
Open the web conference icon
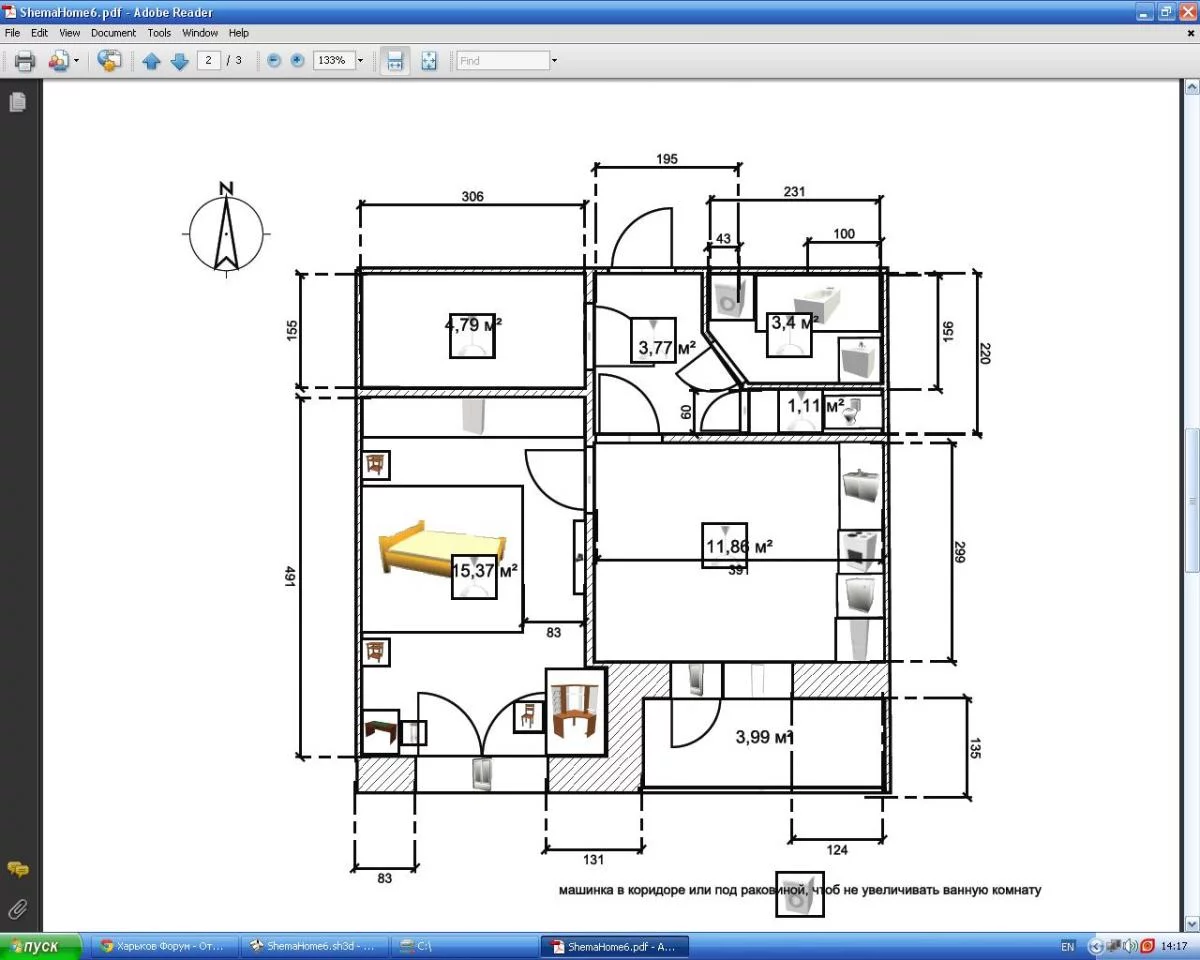point(109,61)
